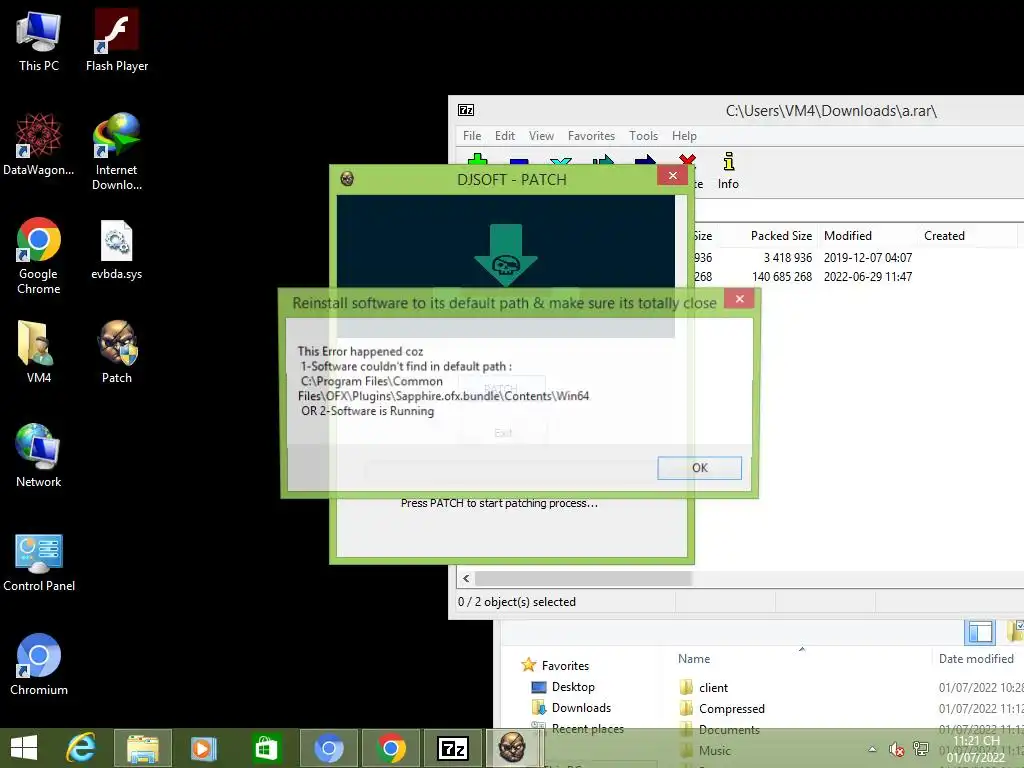Switch to Chromium on the taskbar
The height and width of the screenshot is (768, 1024).
pyautogui.click(x=328, y=748)
